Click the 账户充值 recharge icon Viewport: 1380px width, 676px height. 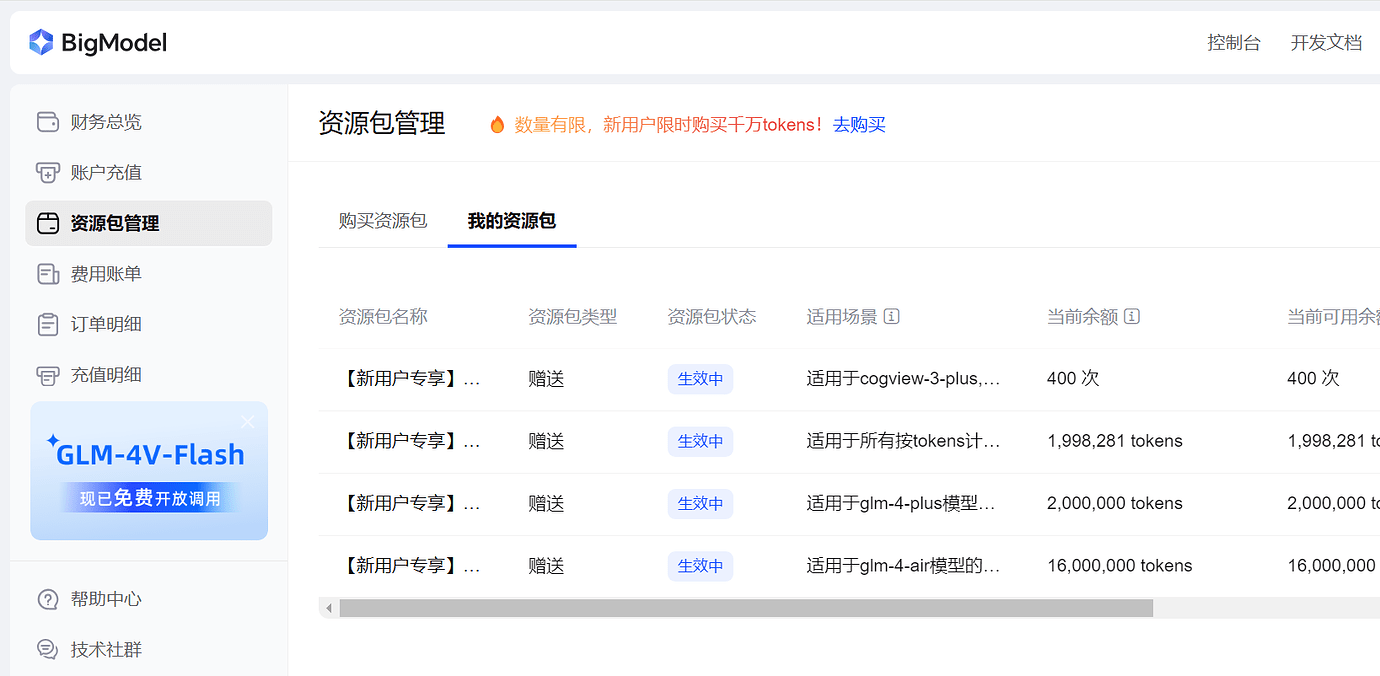point(47,173)
